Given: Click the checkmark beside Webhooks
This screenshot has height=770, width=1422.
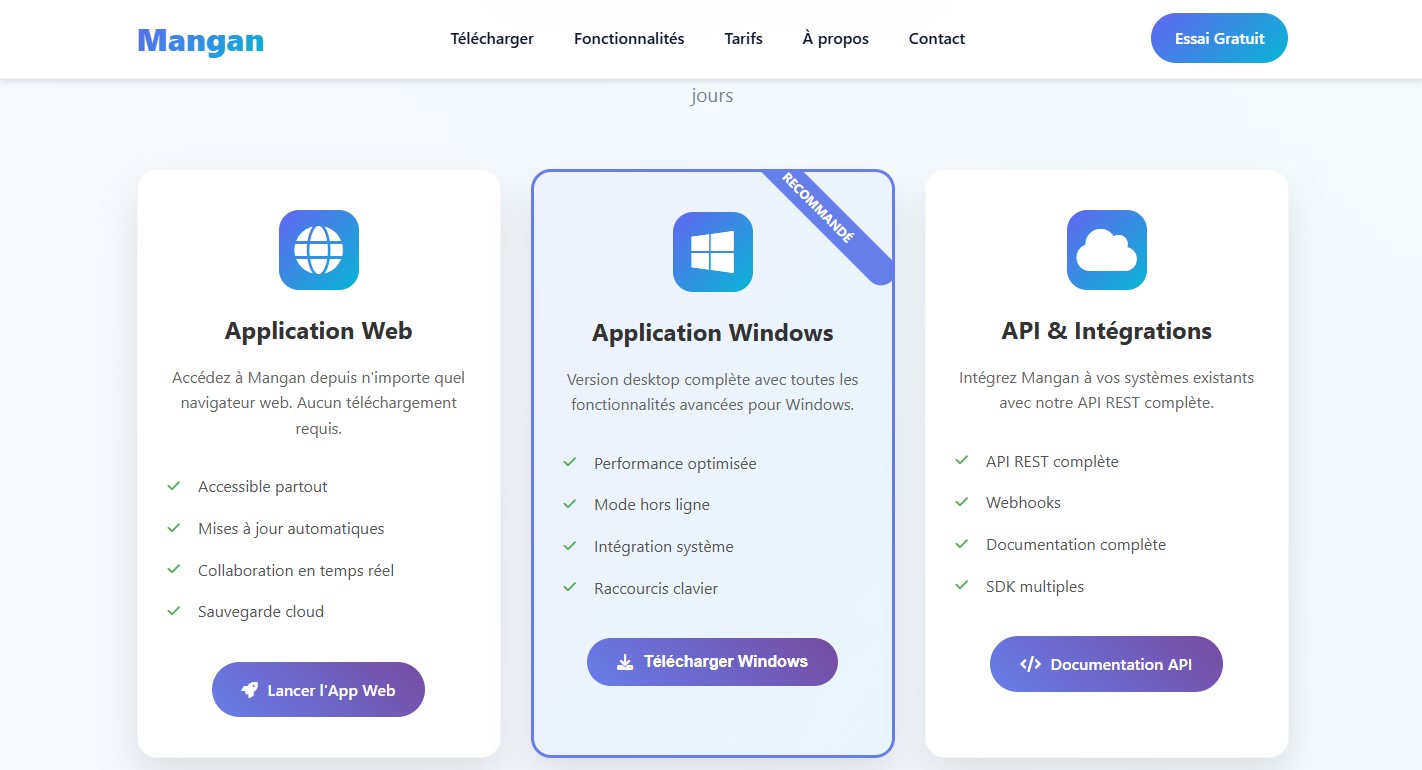Looking at the screenshot, I should pyautogui.click(x=962, y=502).
